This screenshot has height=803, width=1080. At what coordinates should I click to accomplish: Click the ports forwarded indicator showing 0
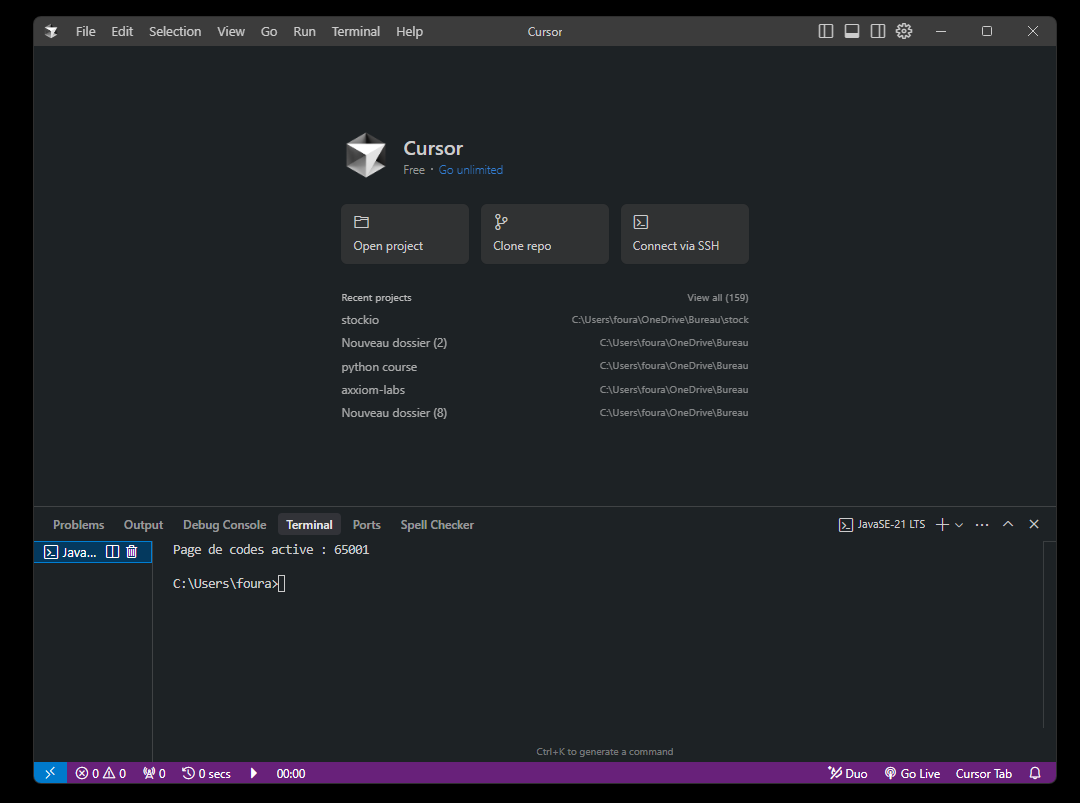[154, 773]
